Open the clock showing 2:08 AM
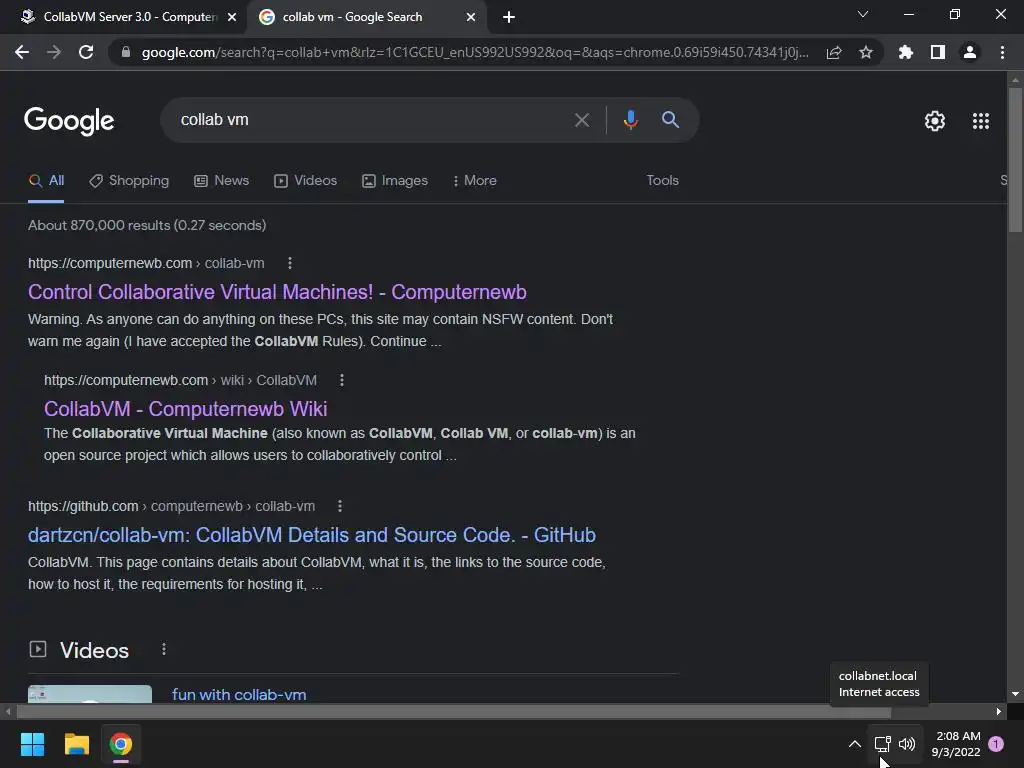The image size is (1024, 768). tap(956, 744)
